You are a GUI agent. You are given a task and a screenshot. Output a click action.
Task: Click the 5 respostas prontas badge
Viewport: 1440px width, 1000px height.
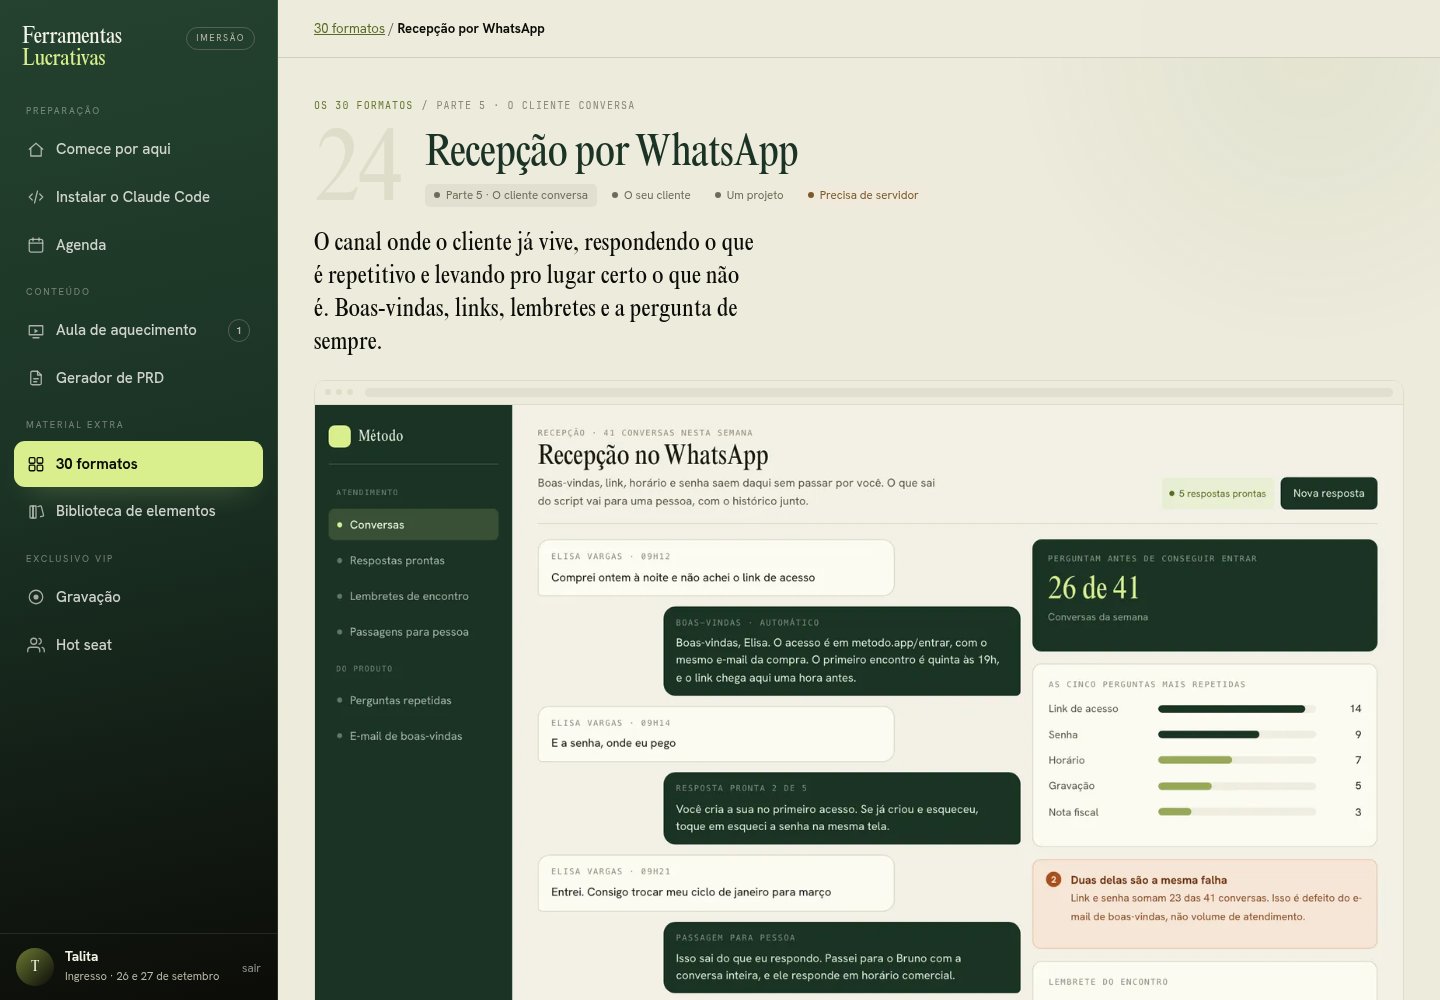(1218, 493)
